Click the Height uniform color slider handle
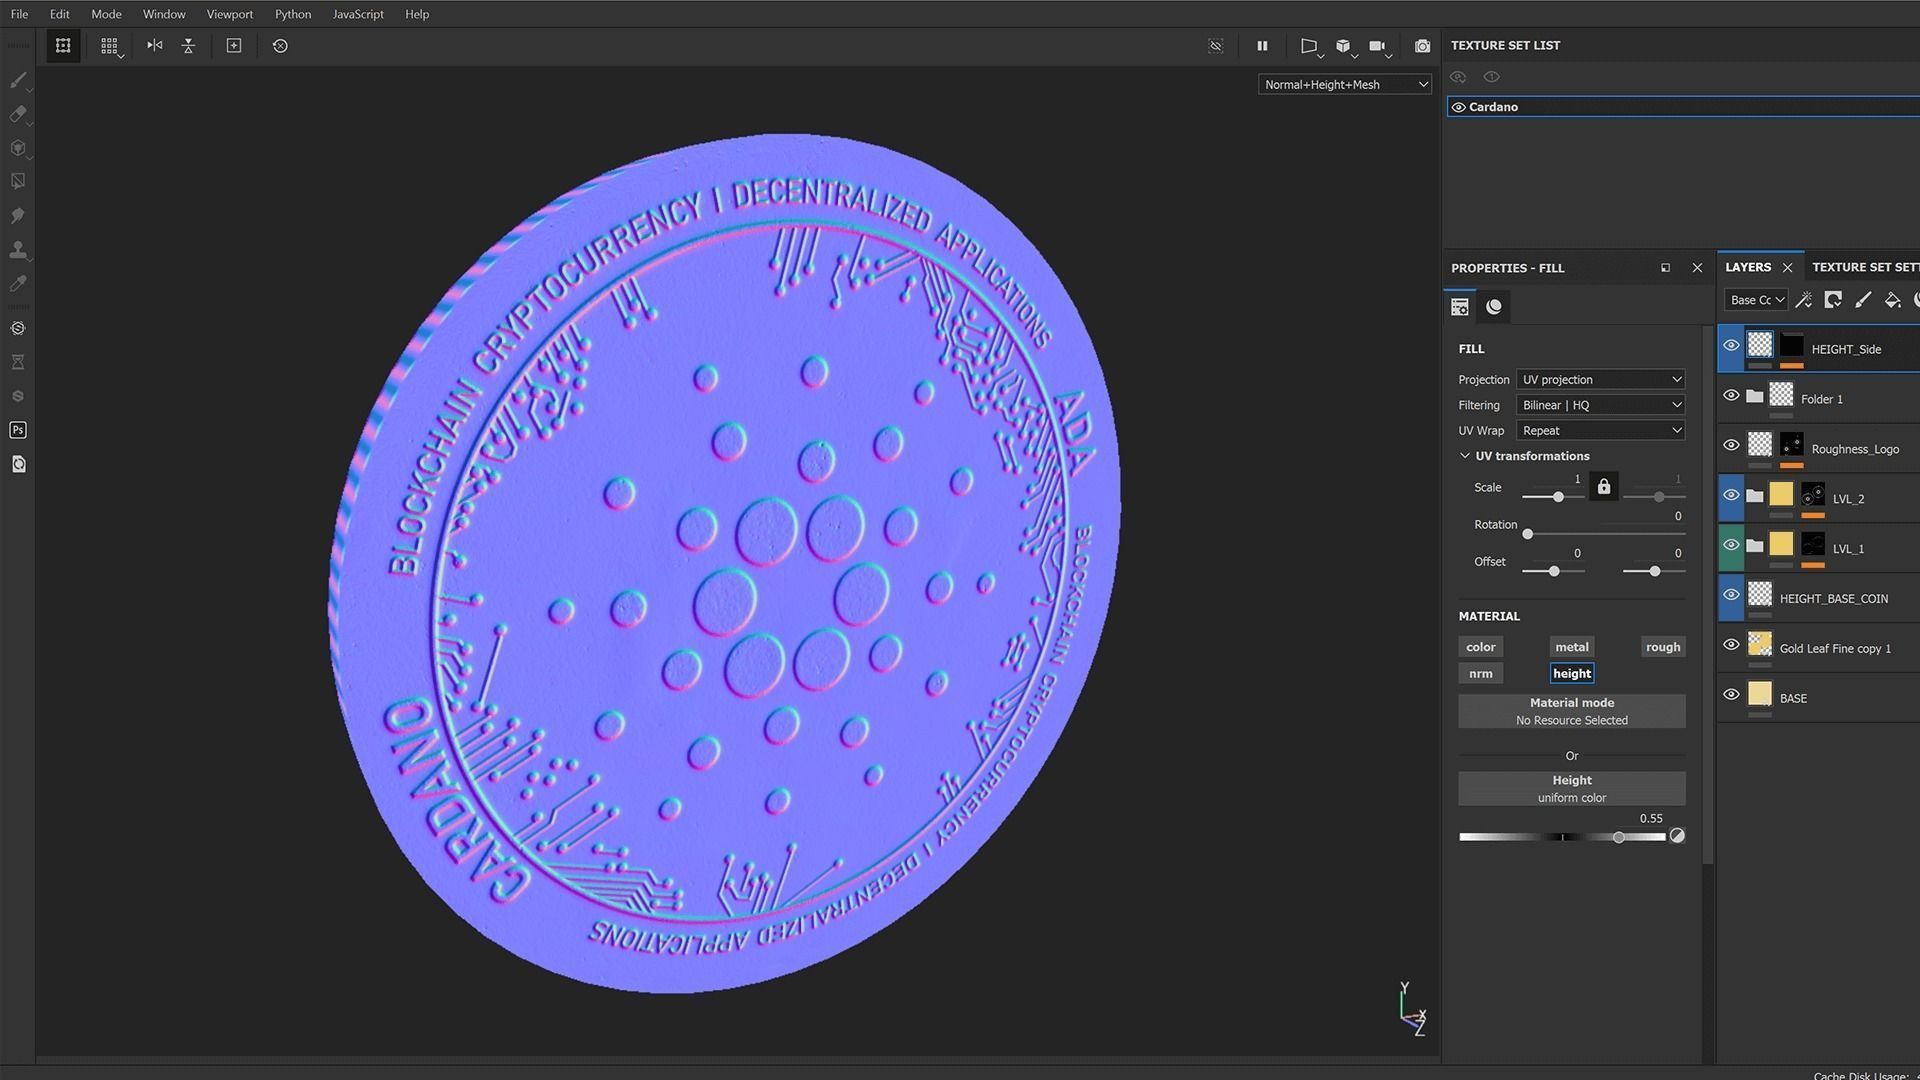The height and width of the screenshot is (1080, 1920). [1619, 837]
